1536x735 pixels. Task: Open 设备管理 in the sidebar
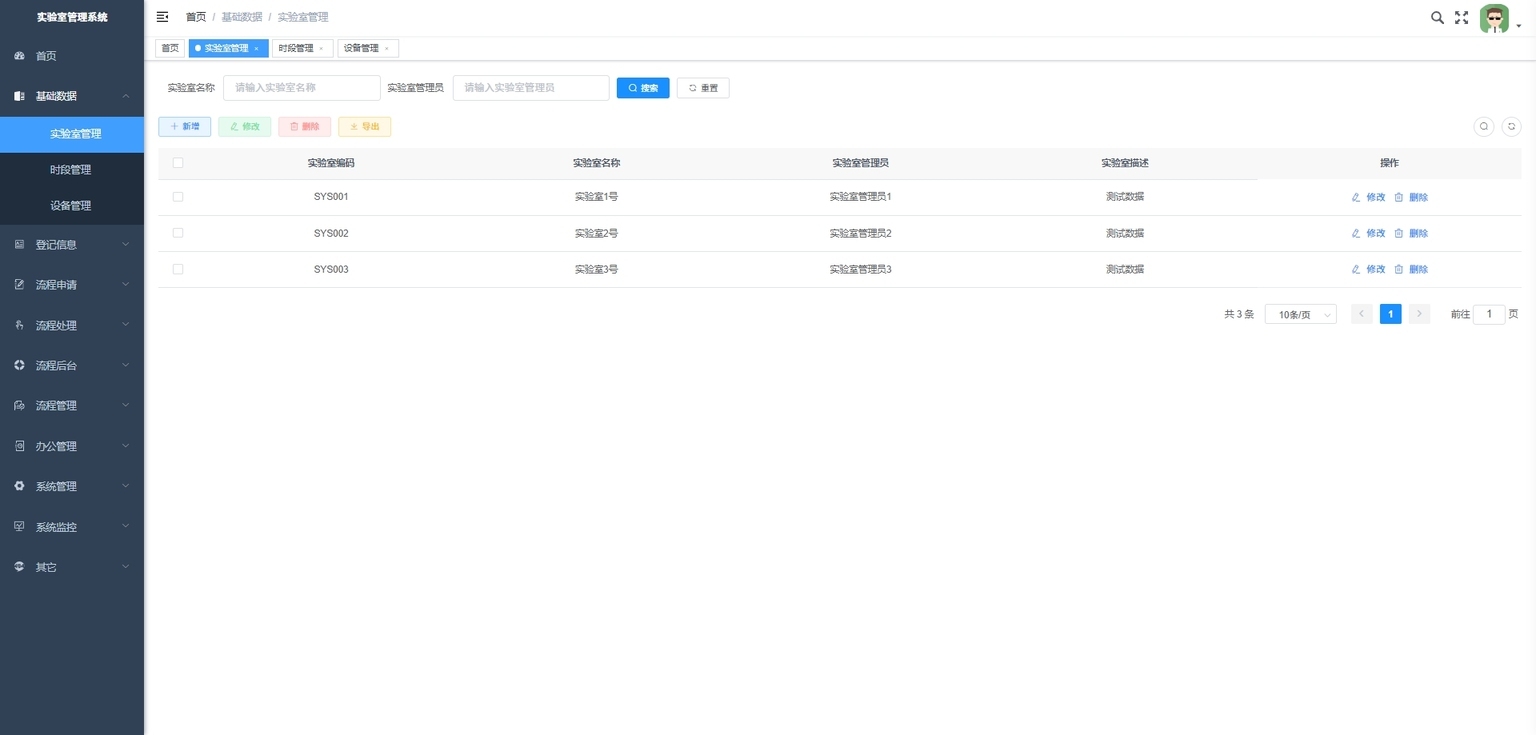pos(72,206)
